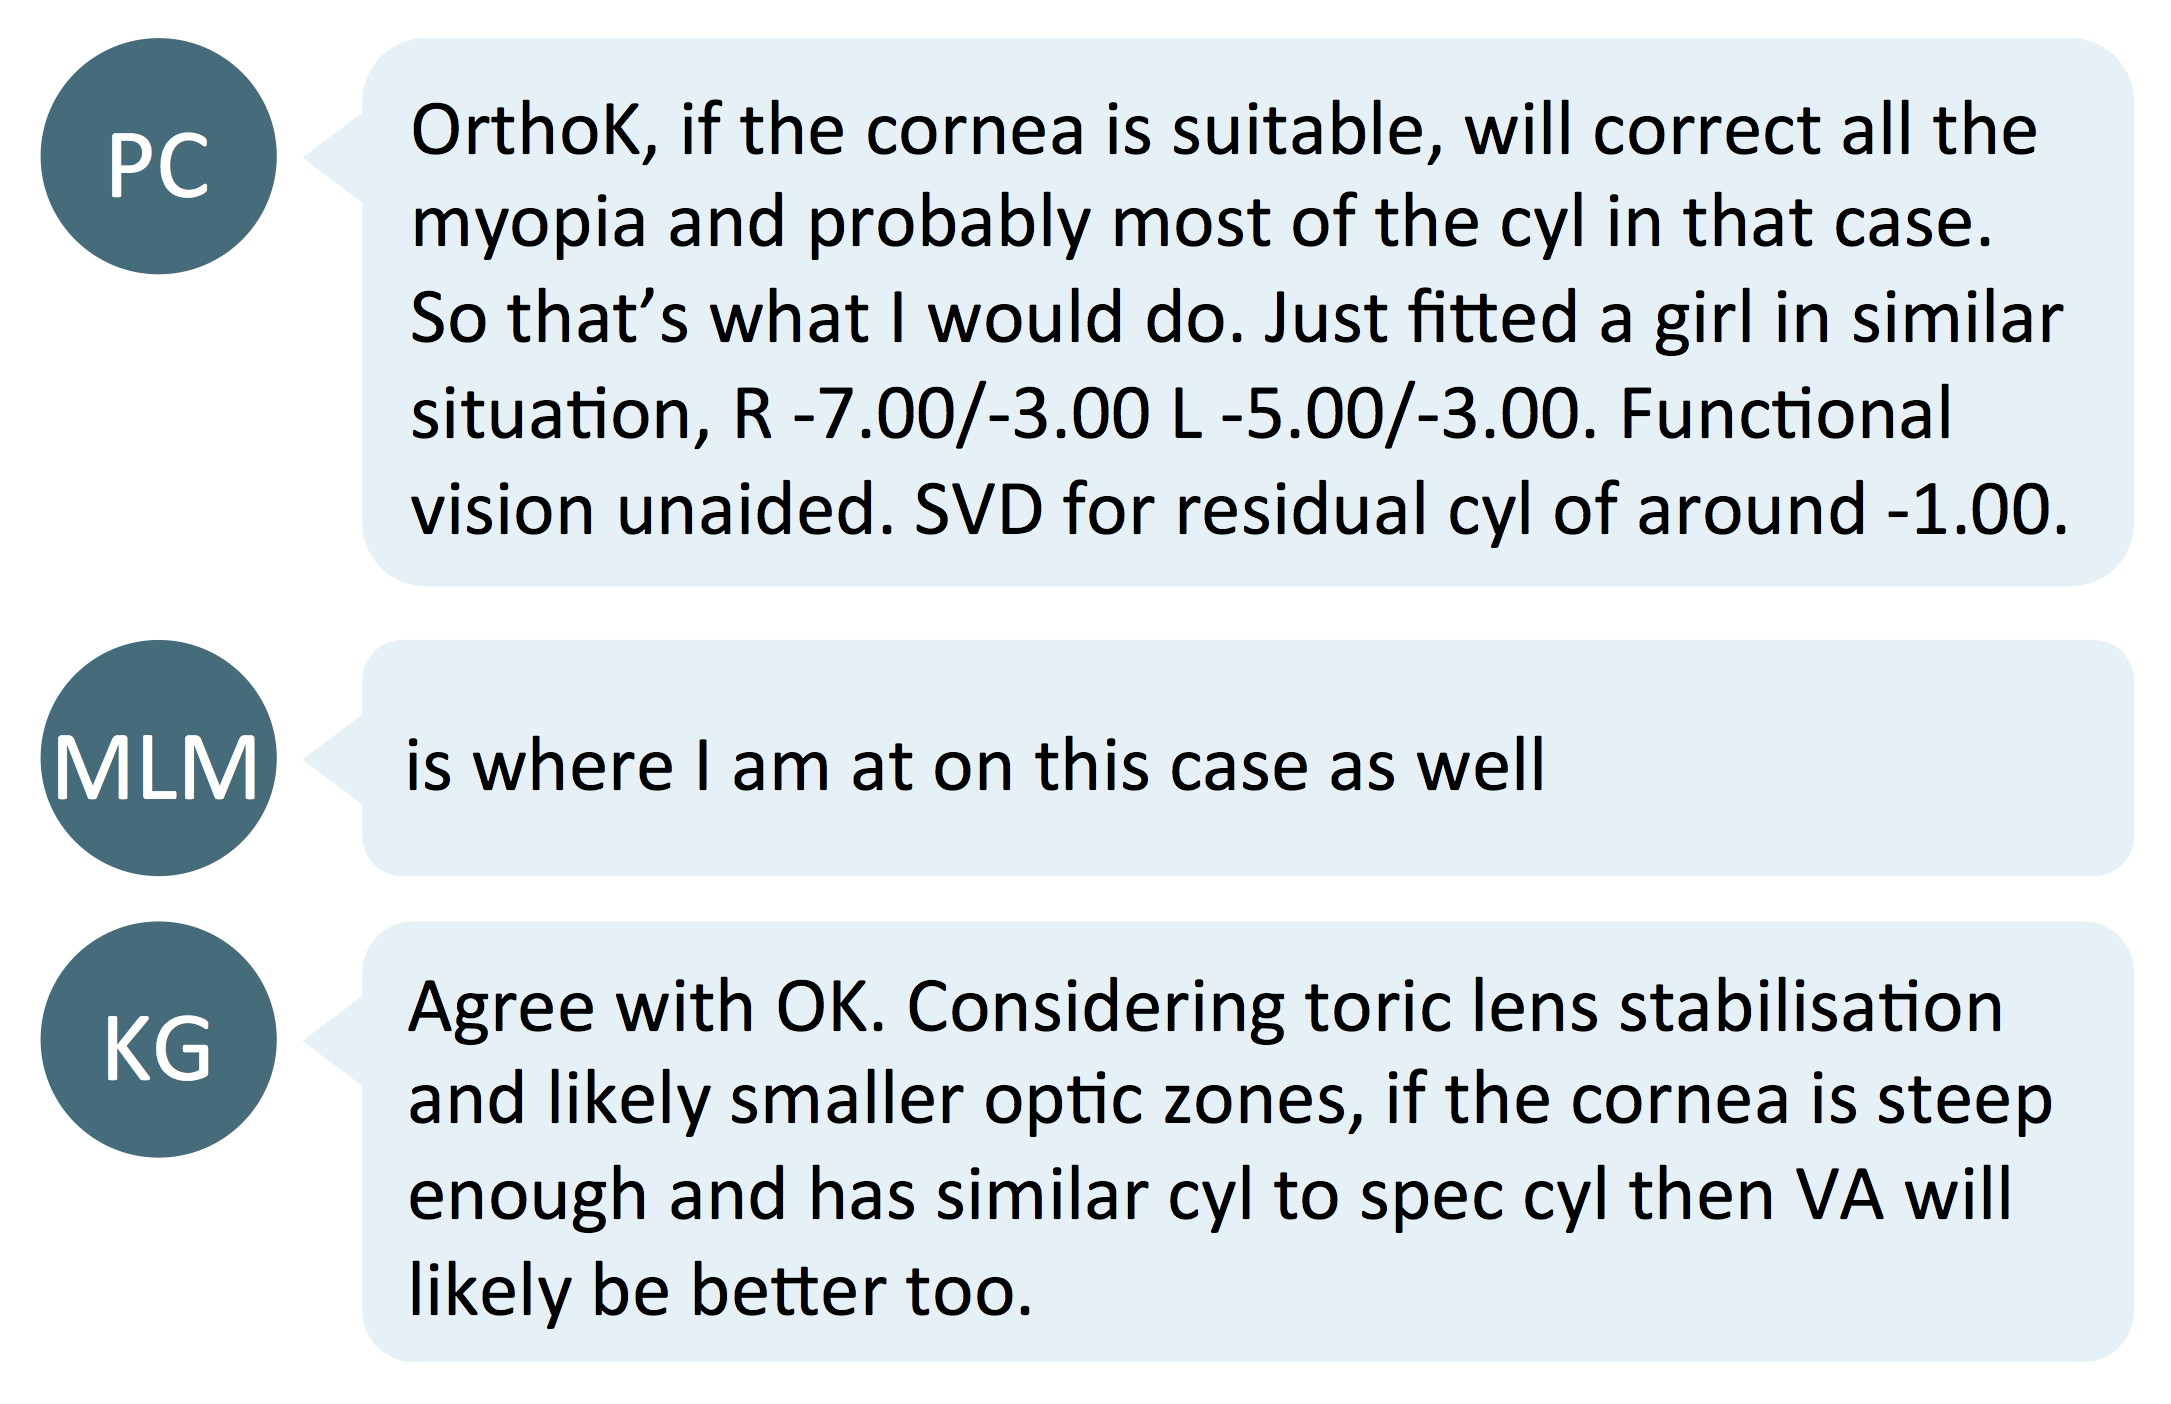Click the PC avatar circle
The image size is (2171, 1404).
(158, 156)
